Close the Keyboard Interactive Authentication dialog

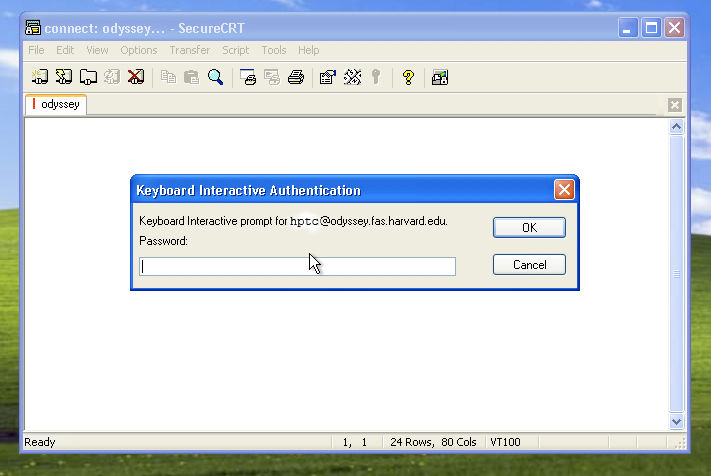564,189
